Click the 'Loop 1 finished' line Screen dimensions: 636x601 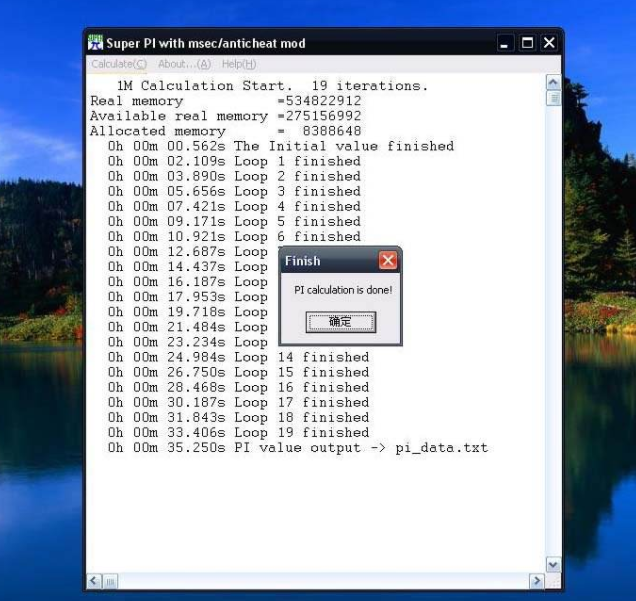[x=234, y=161]
